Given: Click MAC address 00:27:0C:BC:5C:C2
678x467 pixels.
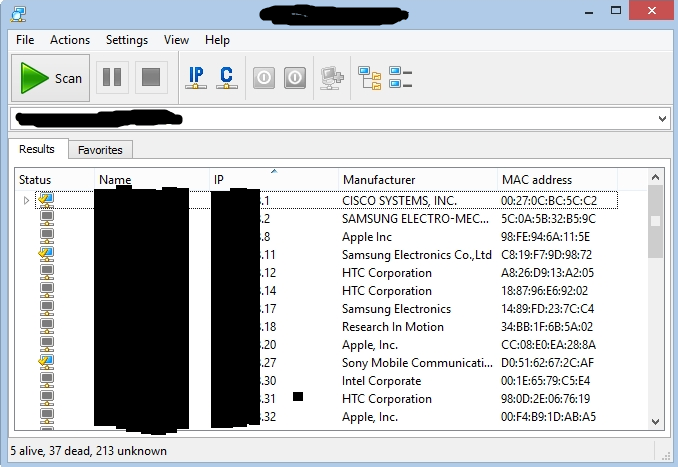Looking at the screenshot, I should (549, 201).
